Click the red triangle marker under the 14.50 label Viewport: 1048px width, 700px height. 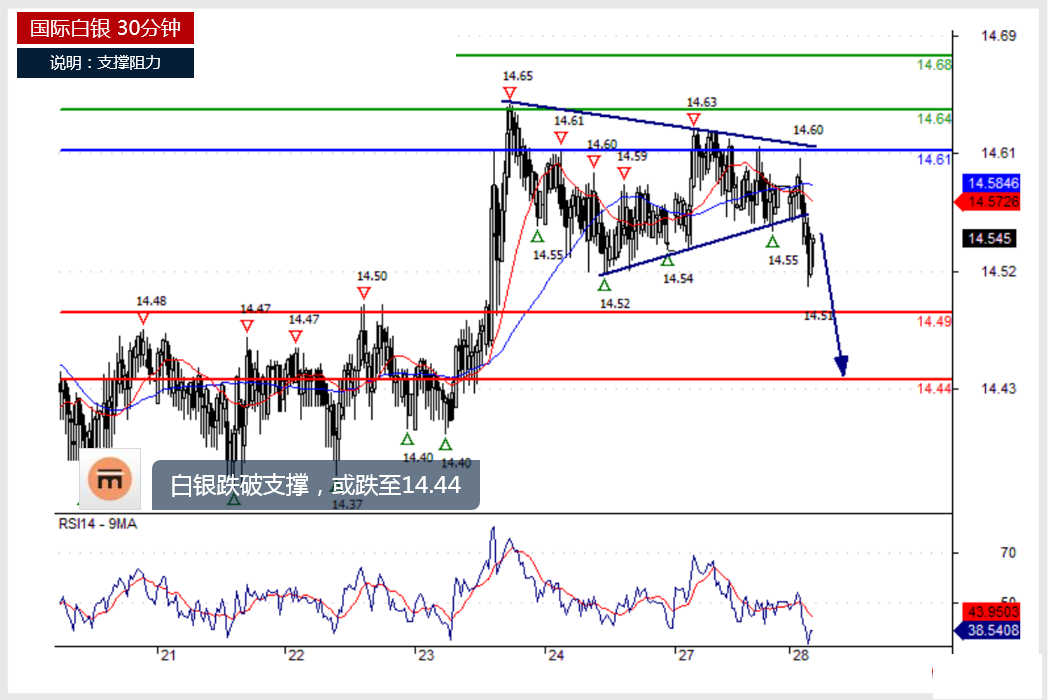pos(364,293)
